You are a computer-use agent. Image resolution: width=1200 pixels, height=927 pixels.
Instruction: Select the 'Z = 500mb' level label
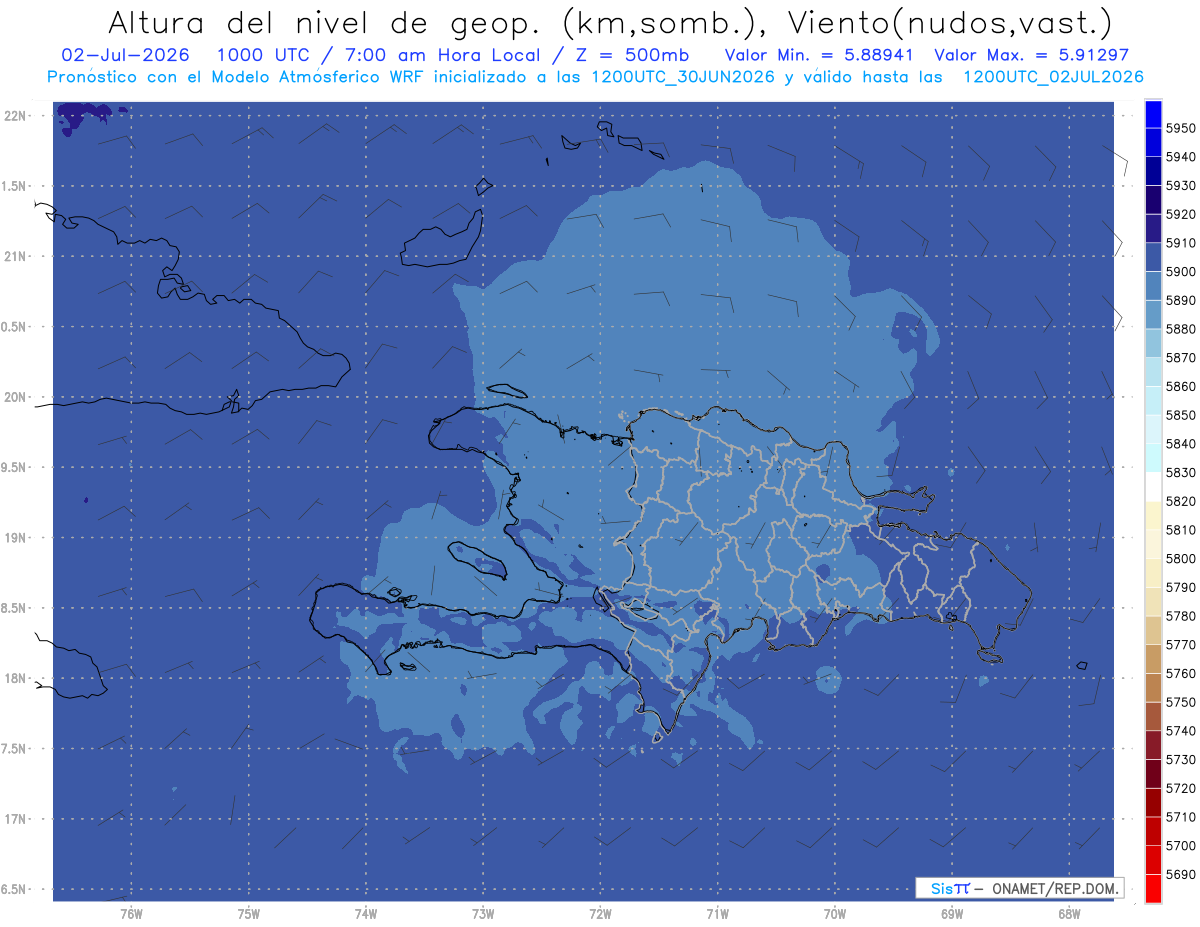[x=632, y=55]
